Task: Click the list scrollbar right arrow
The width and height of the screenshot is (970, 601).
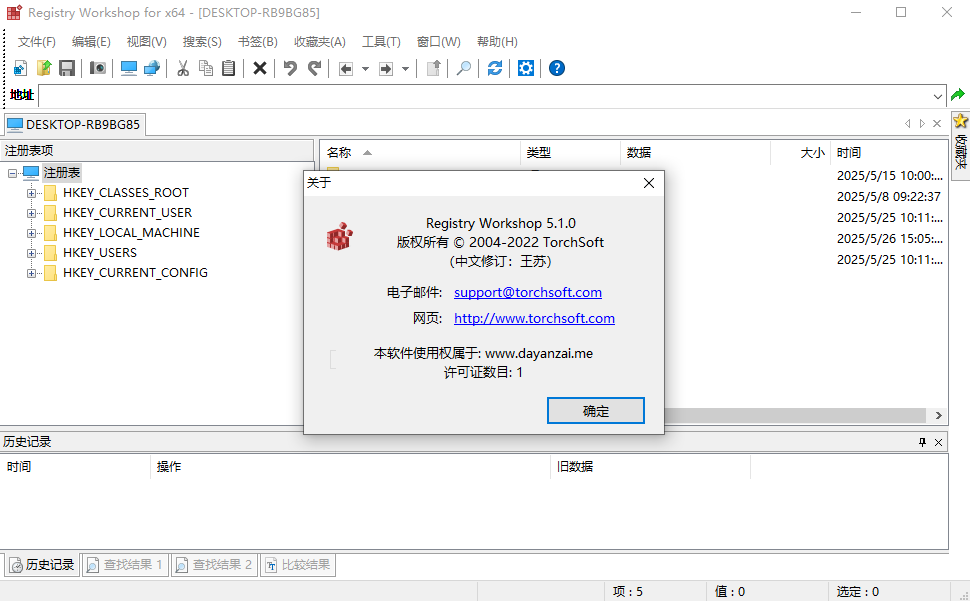Action: pyautogui.click(x=938, y=416)
